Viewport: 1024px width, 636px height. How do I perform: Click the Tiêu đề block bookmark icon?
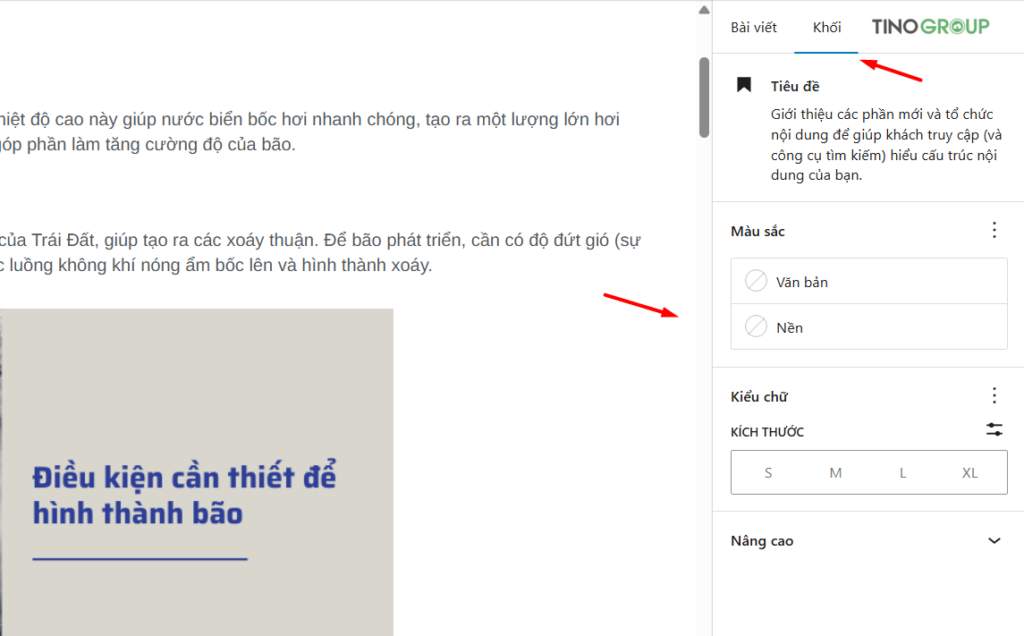pyautogui.click(x=744, y=85)
